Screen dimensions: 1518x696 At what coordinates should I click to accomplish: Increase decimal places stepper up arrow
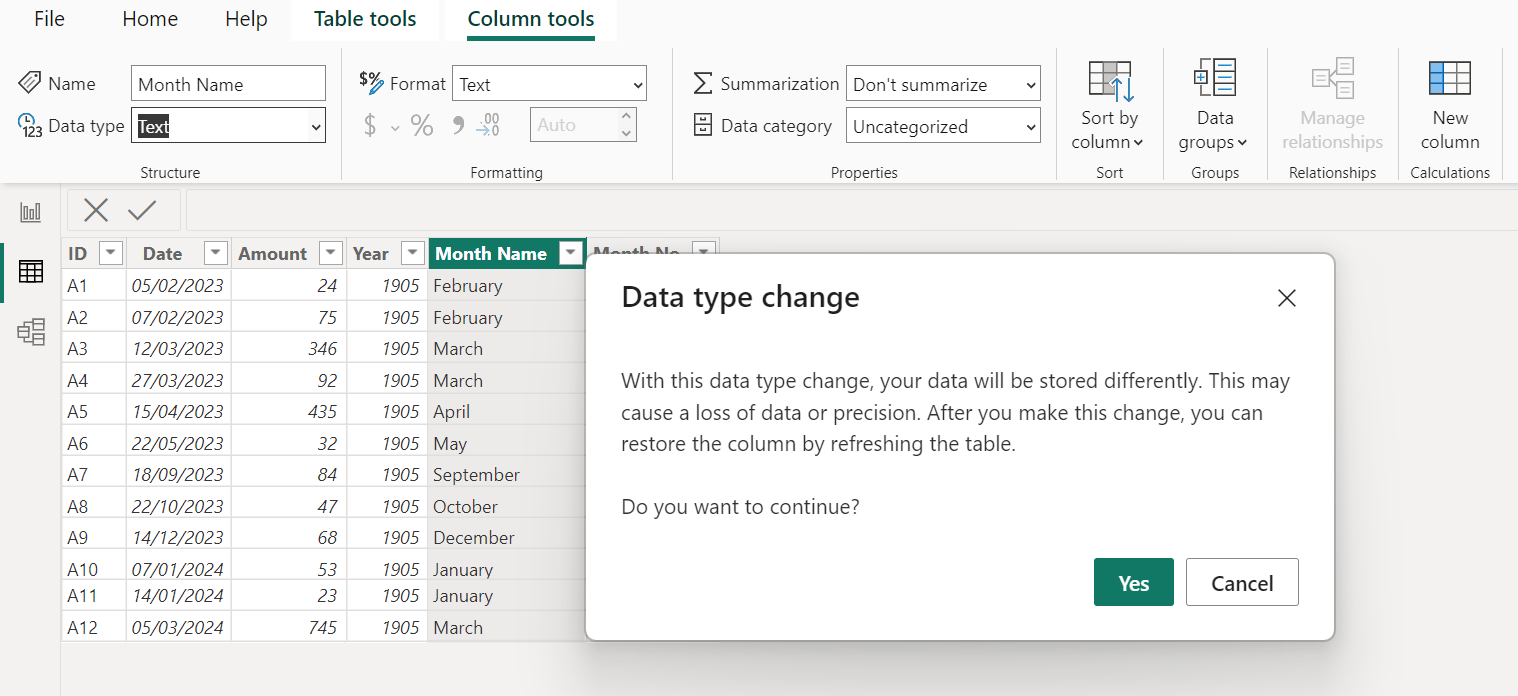click(627, 117)
